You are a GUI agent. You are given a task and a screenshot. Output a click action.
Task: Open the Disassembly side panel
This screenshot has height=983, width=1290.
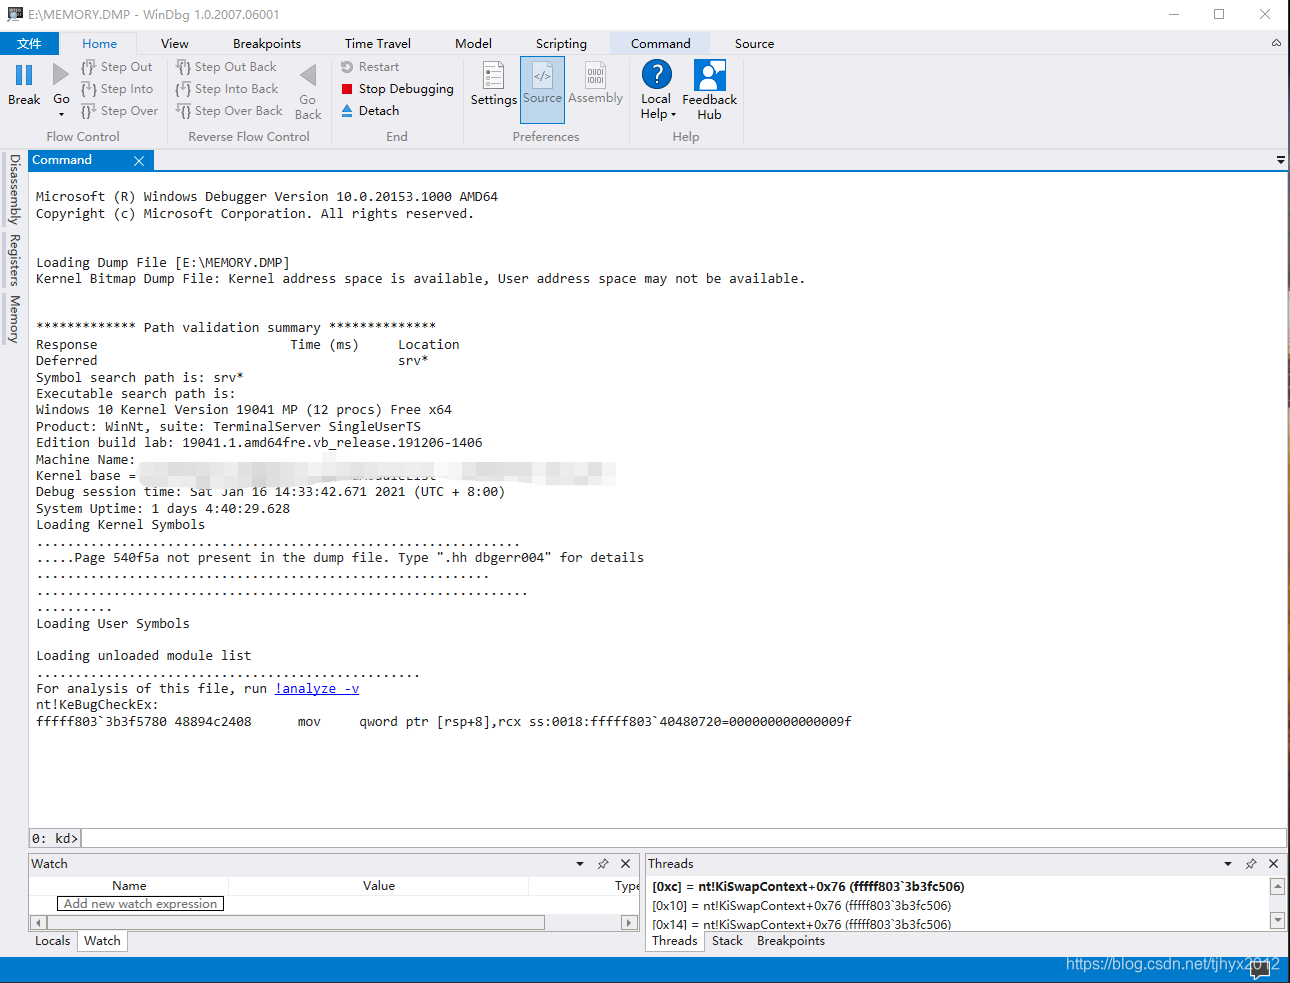[14, 189]
